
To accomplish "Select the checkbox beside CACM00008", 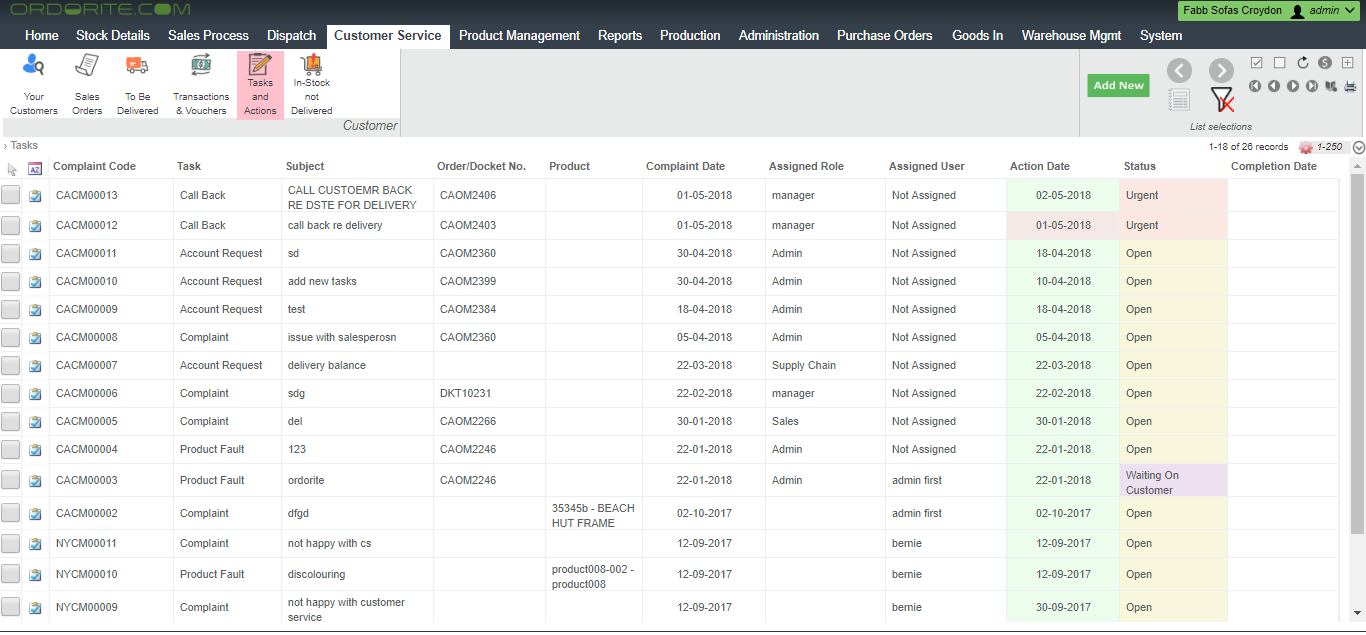I will tap(11, 338).
